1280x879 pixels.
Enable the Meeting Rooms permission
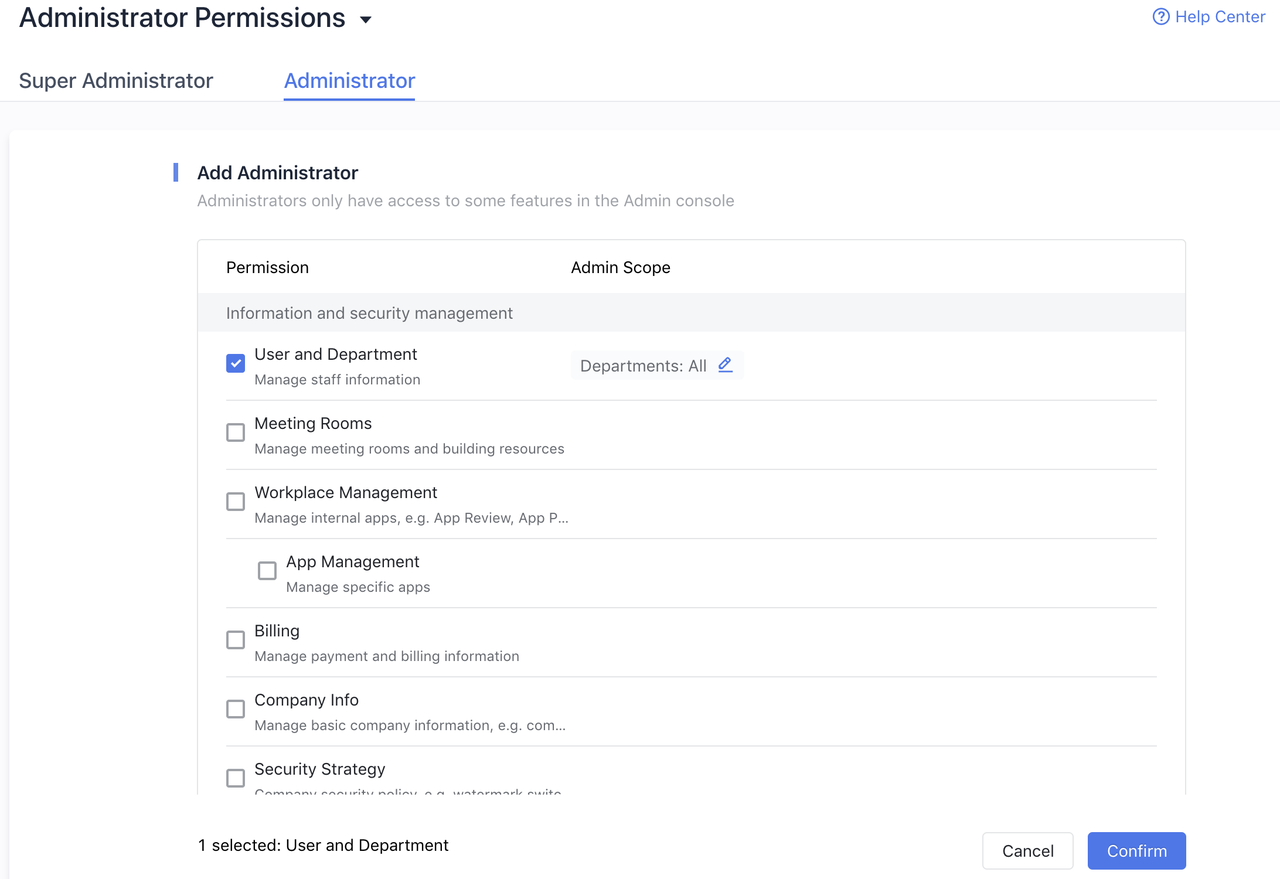point(235,432)
